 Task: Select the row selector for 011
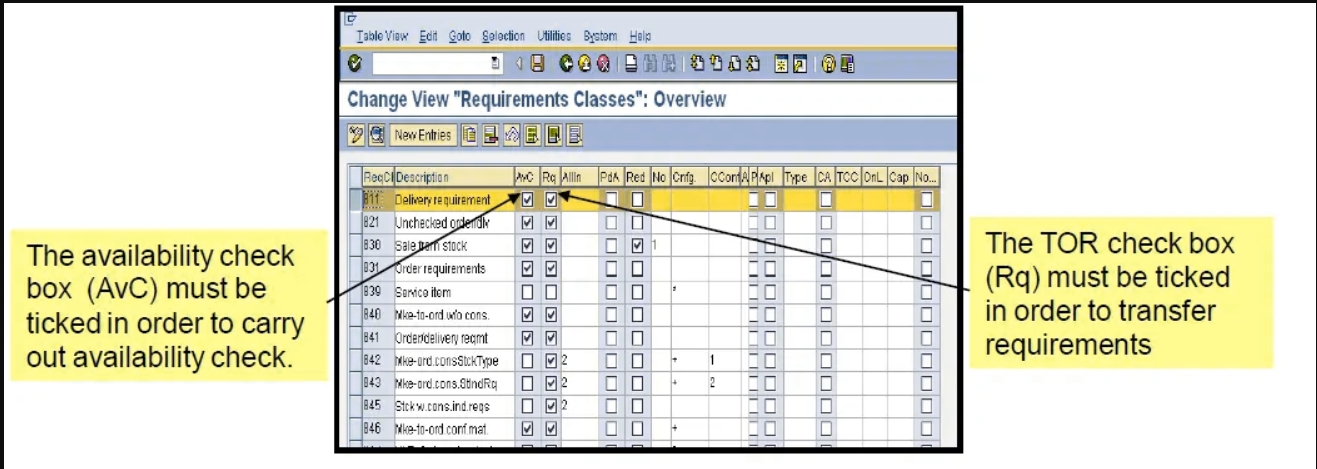(354, 200)
